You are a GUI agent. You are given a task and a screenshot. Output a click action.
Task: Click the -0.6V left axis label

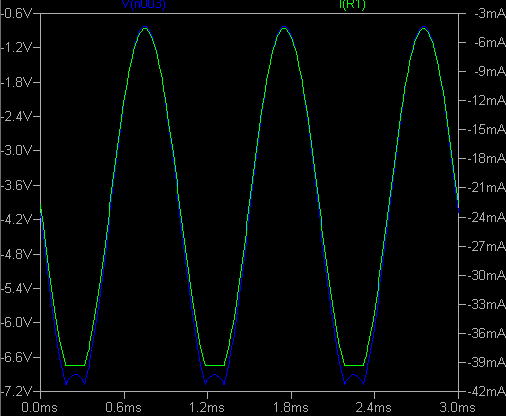[16, 14]
